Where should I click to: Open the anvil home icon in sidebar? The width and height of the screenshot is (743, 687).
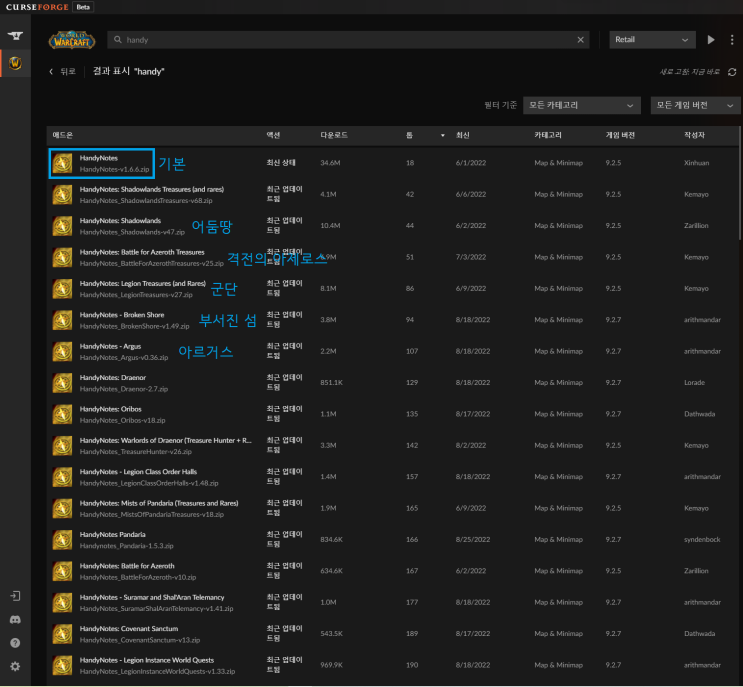(x=15, y=36)
